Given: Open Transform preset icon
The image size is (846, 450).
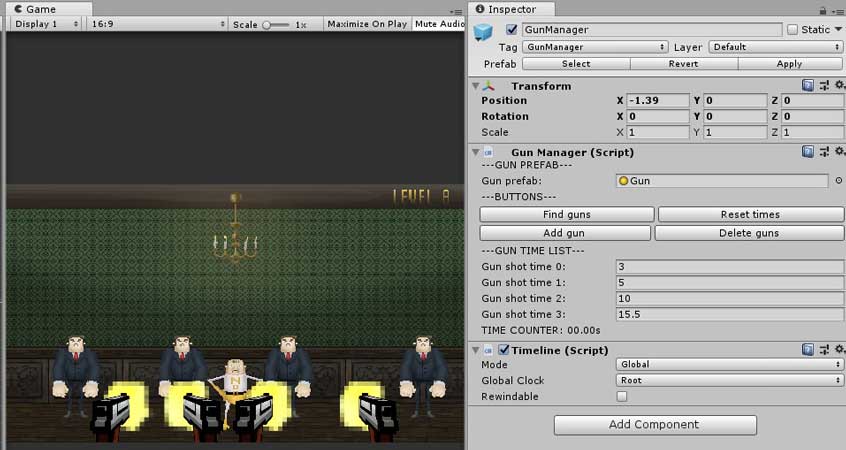Looking at the screenshot, I should (824, 85).
